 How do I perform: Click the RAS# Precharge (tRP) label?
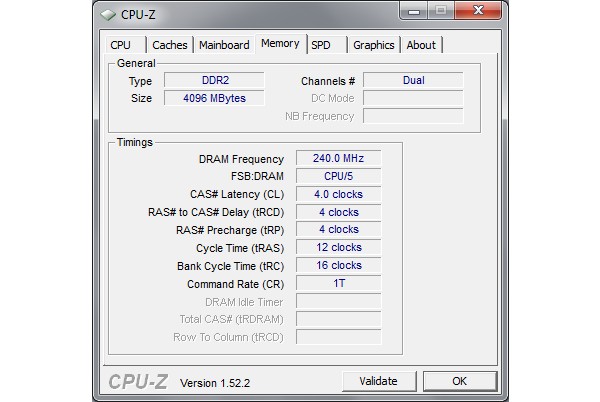(230, 230)
